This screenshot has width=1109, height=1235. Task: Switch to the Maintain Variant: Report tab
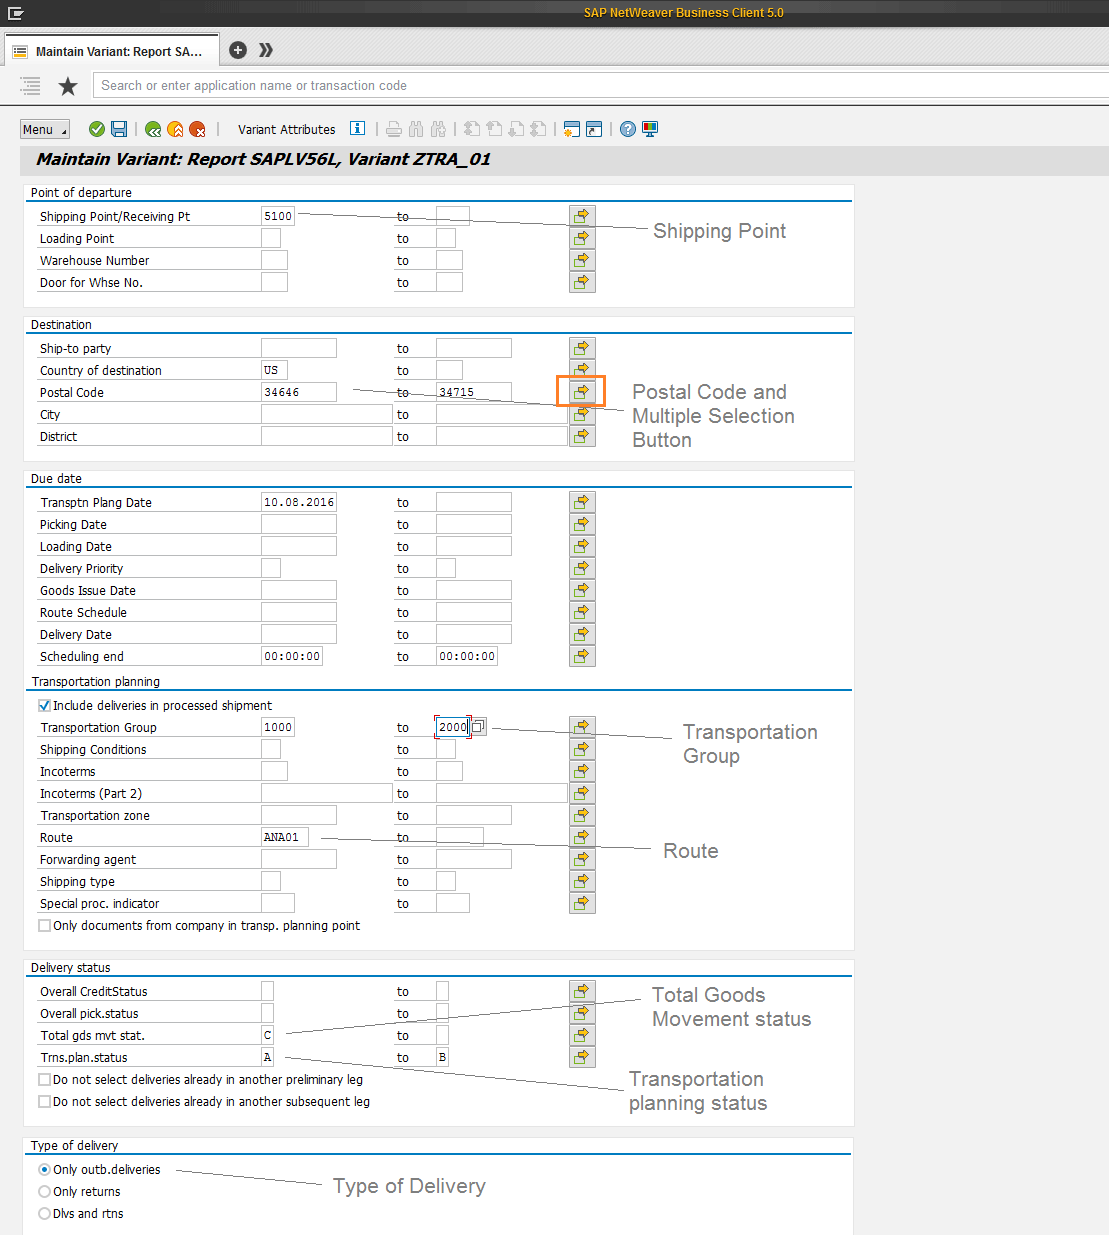[x=110, y=51]
